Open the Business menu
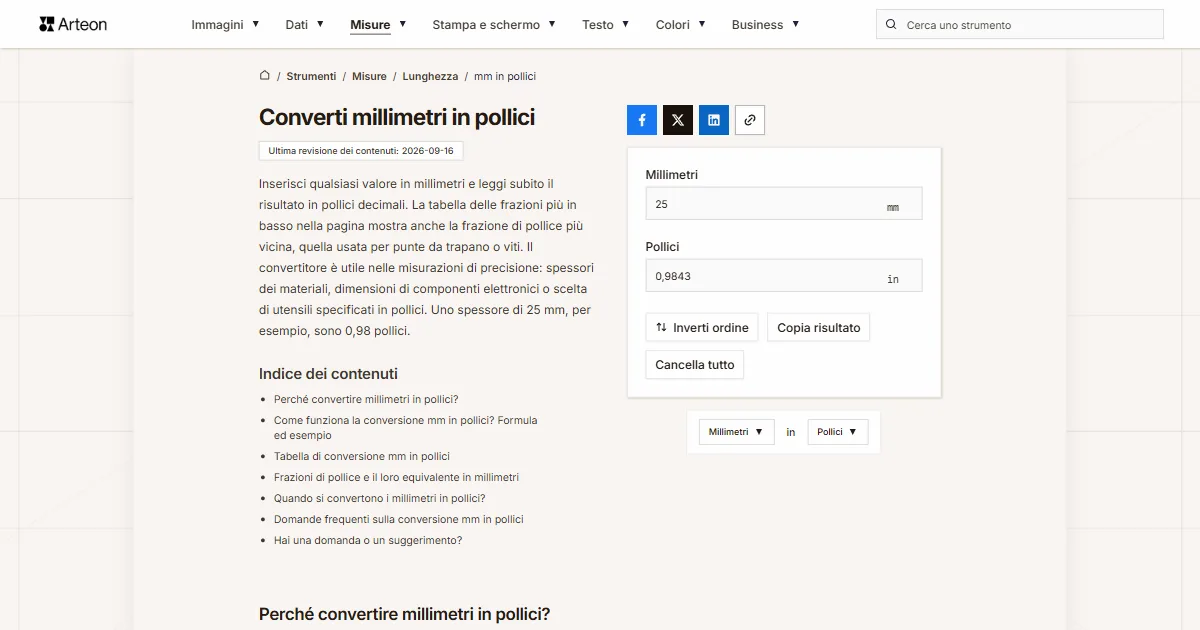 click(x=765, y=25)
